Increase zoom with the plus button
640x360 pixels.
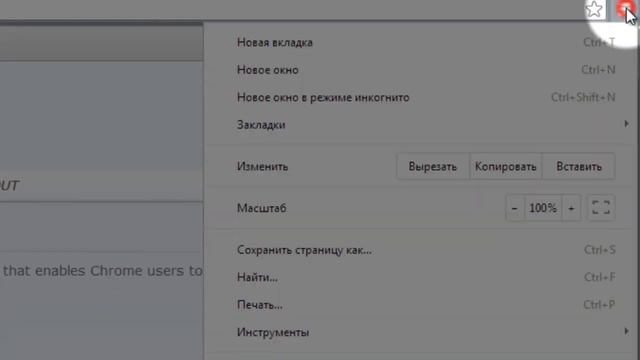point(571,208)
